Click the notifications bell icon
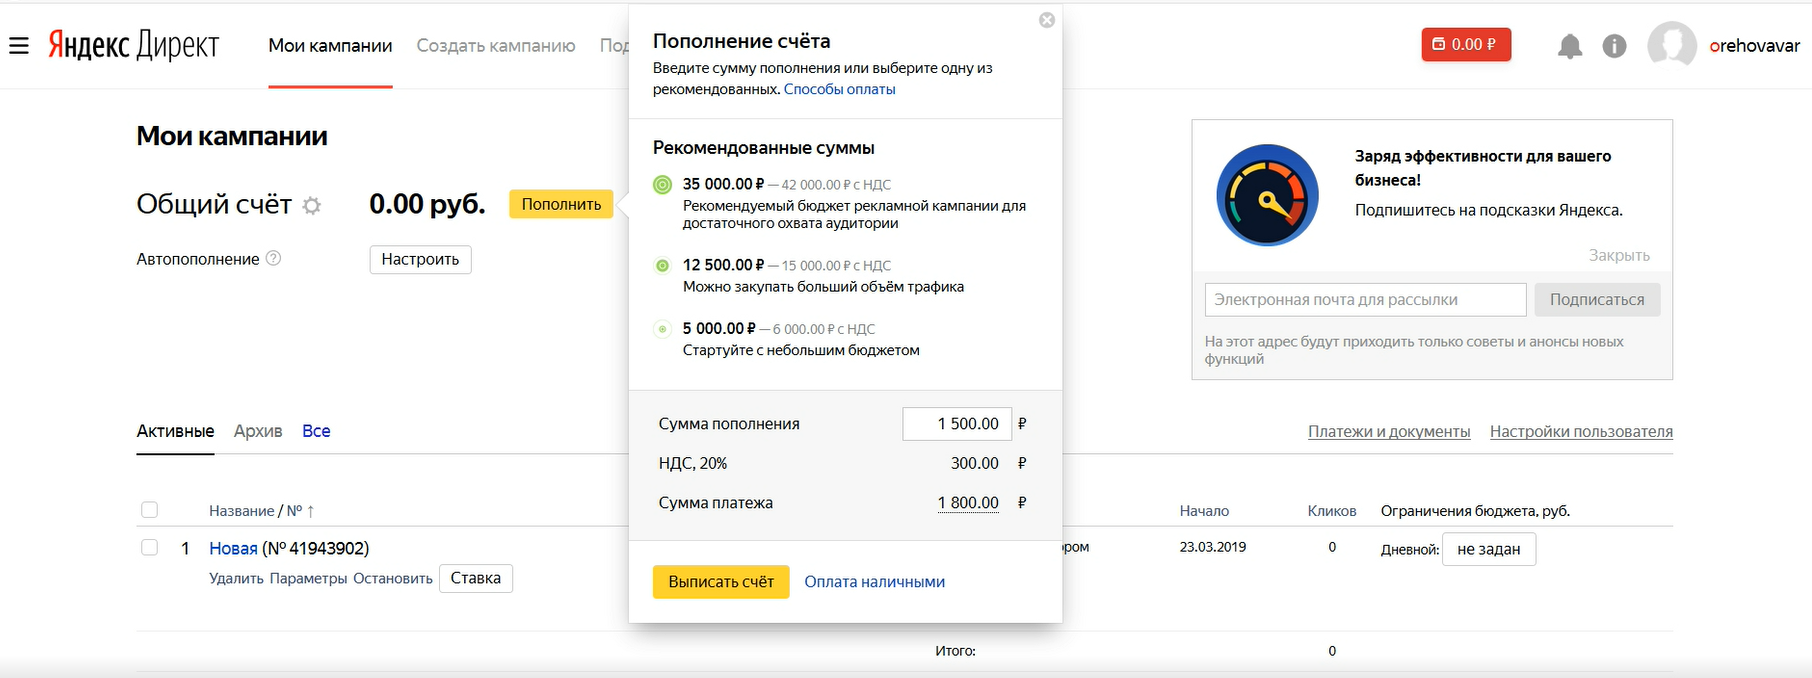 [1570, 46]
